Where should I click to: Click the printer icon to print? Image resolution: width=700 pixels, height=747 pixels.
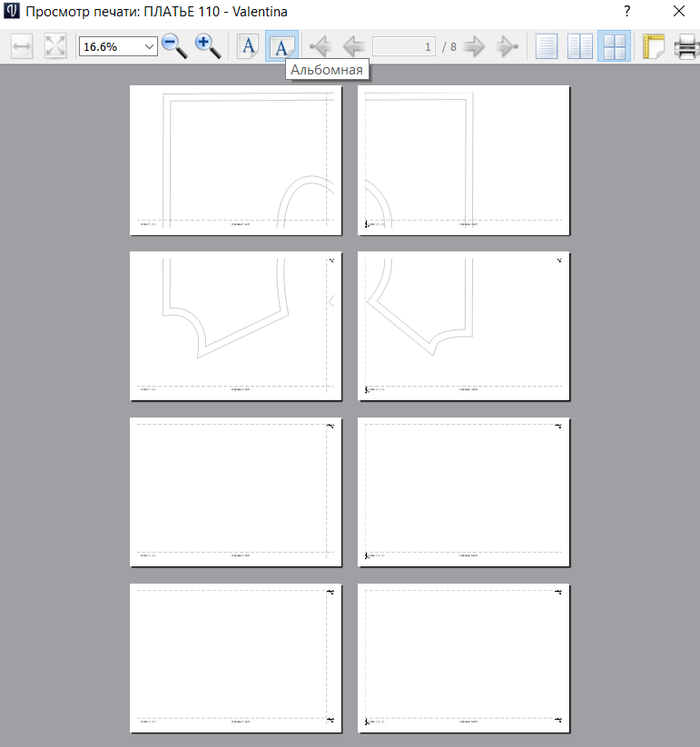[x=686, y=47]
